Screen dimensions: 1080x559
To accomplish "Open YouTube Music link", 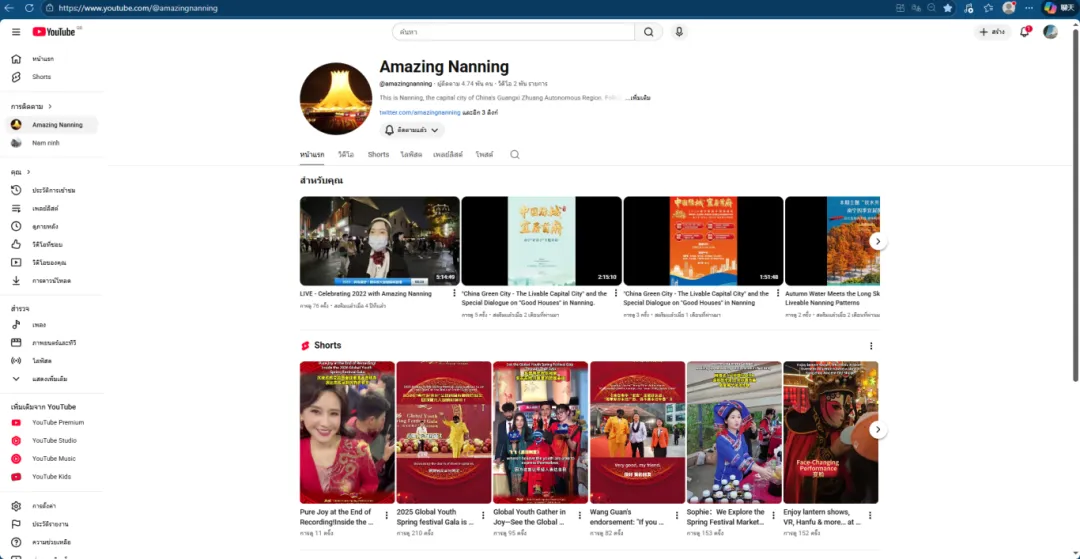I will tap(53, 458).
